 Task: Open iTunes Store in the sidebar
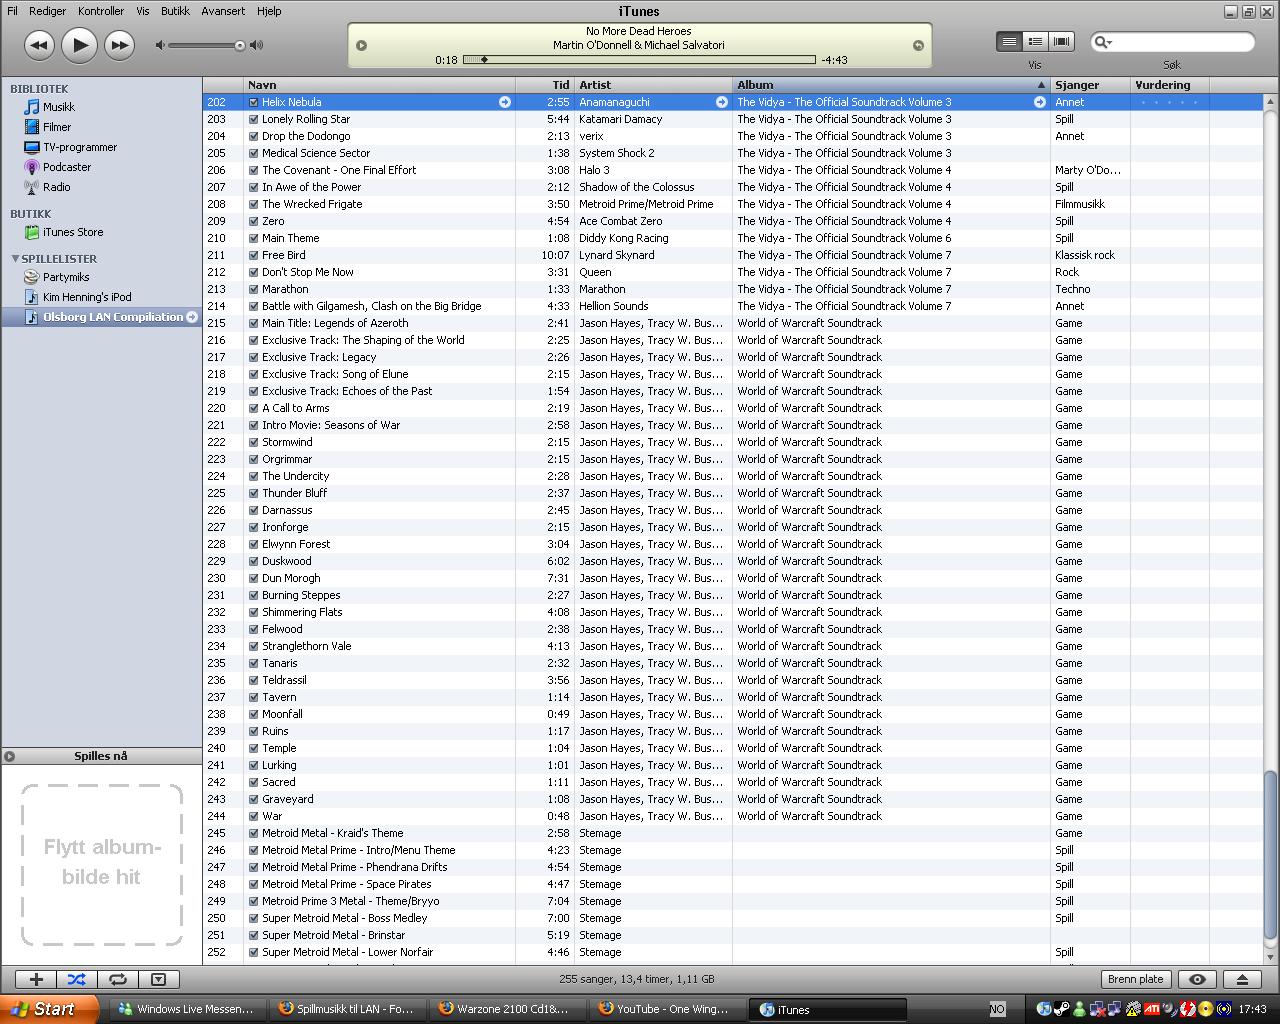tap(72, 232)
